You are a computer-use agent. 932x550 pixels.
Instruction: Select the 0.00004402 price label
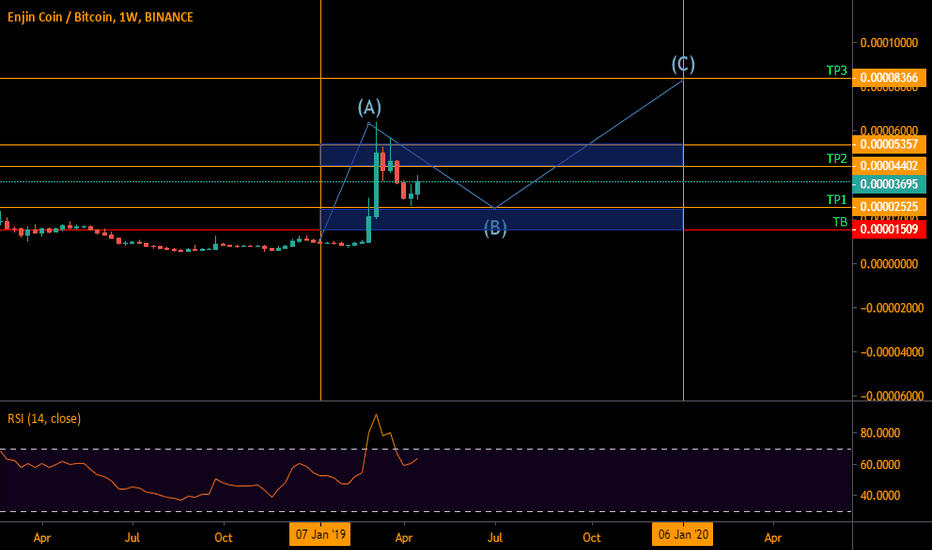889,166
